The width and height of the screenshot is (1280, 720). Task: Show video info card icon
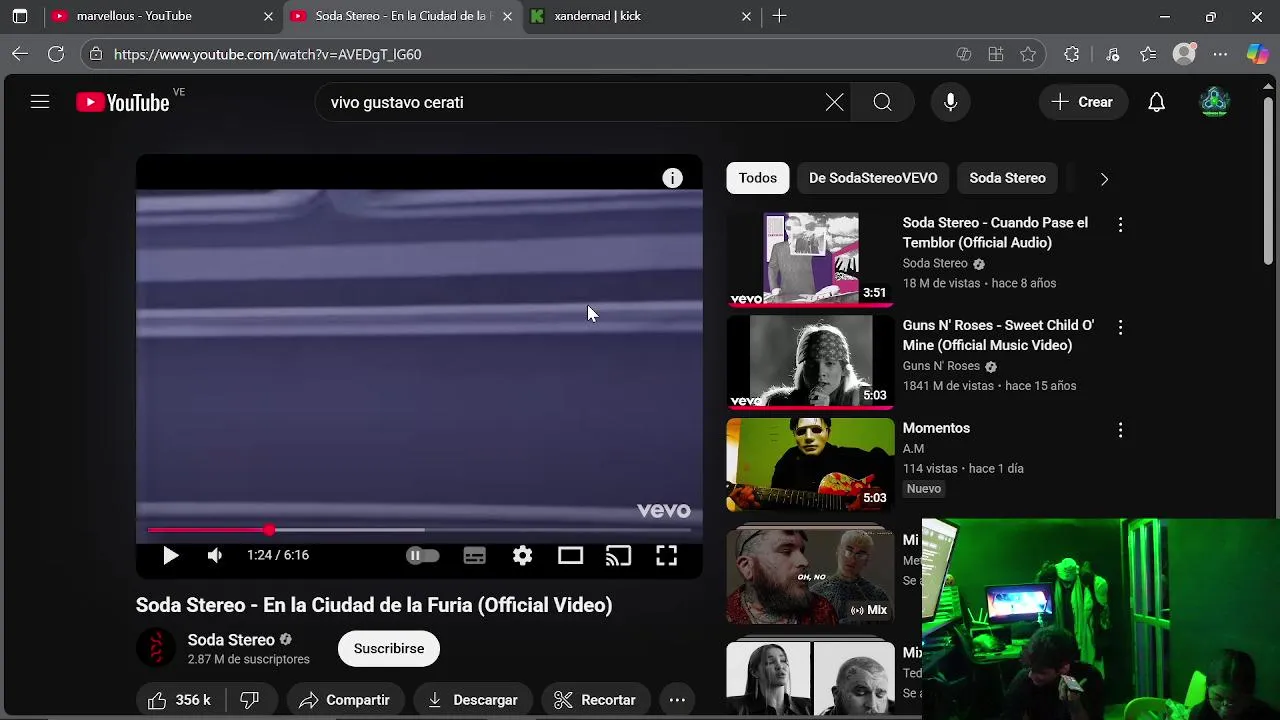[x=672, y=178]
